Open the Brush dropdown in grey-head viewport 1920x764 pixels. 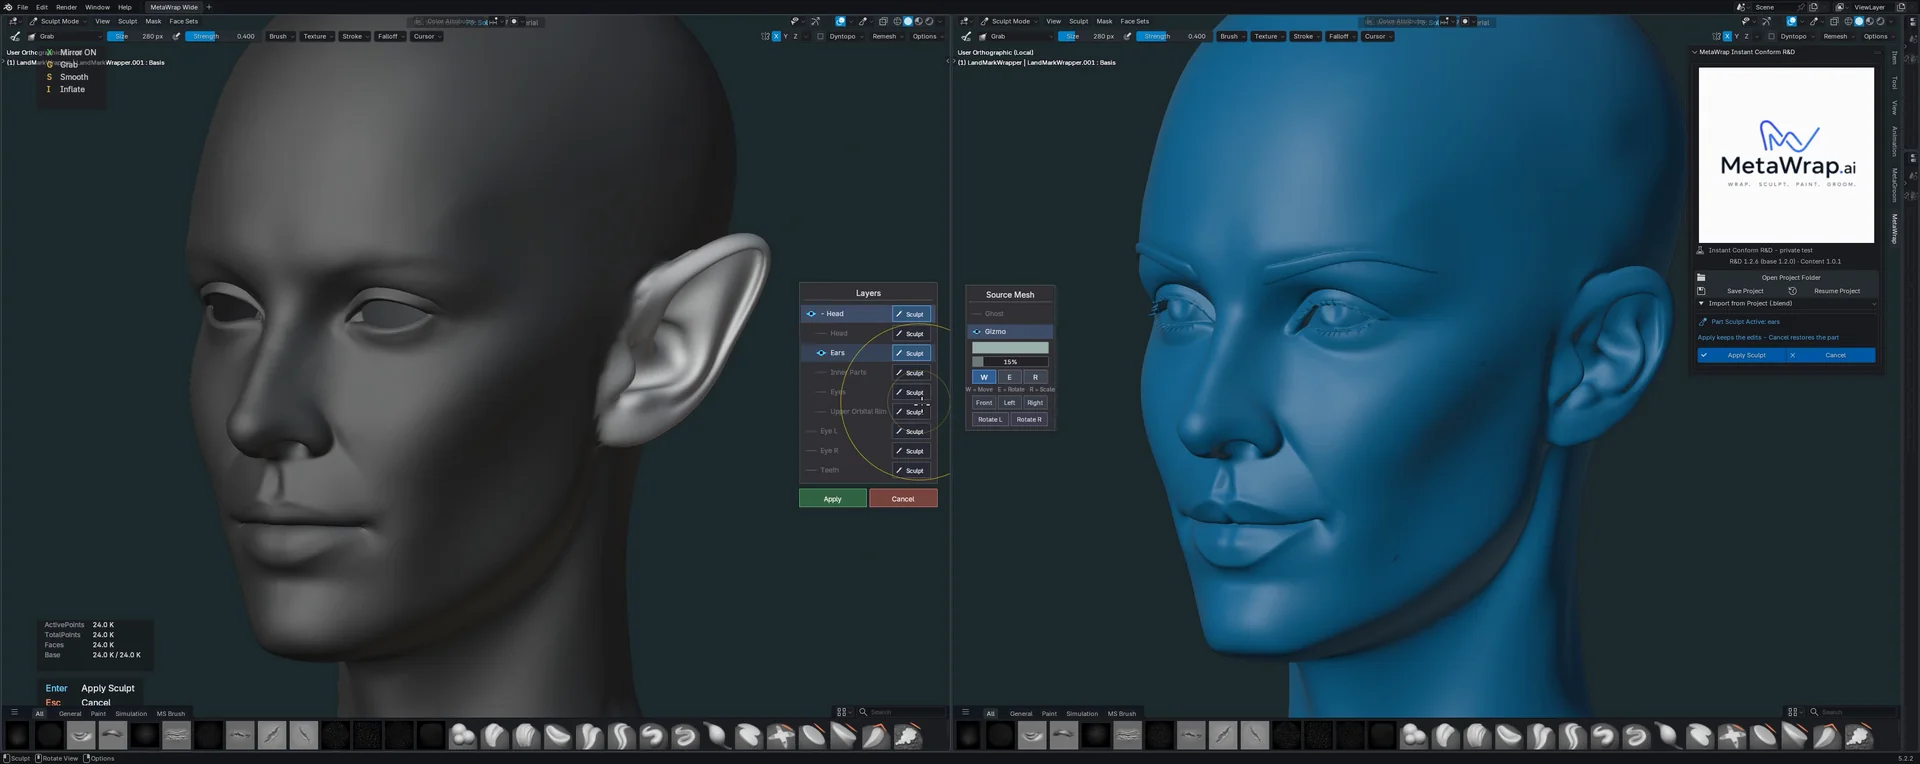tap(280, 36)
